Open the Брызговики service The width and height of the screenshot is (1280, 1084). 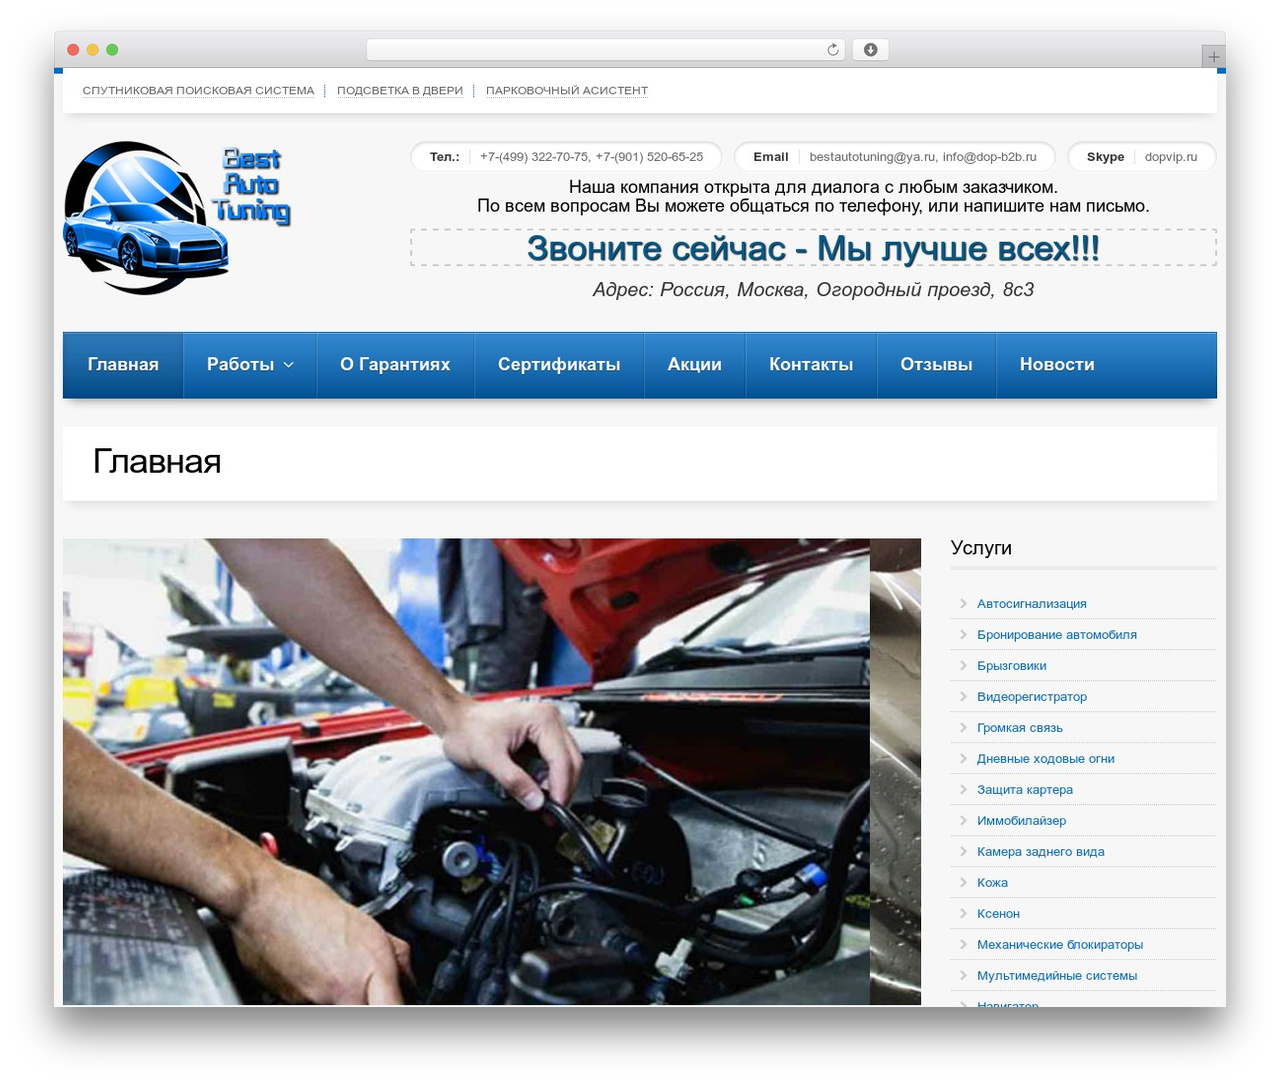1012,666
